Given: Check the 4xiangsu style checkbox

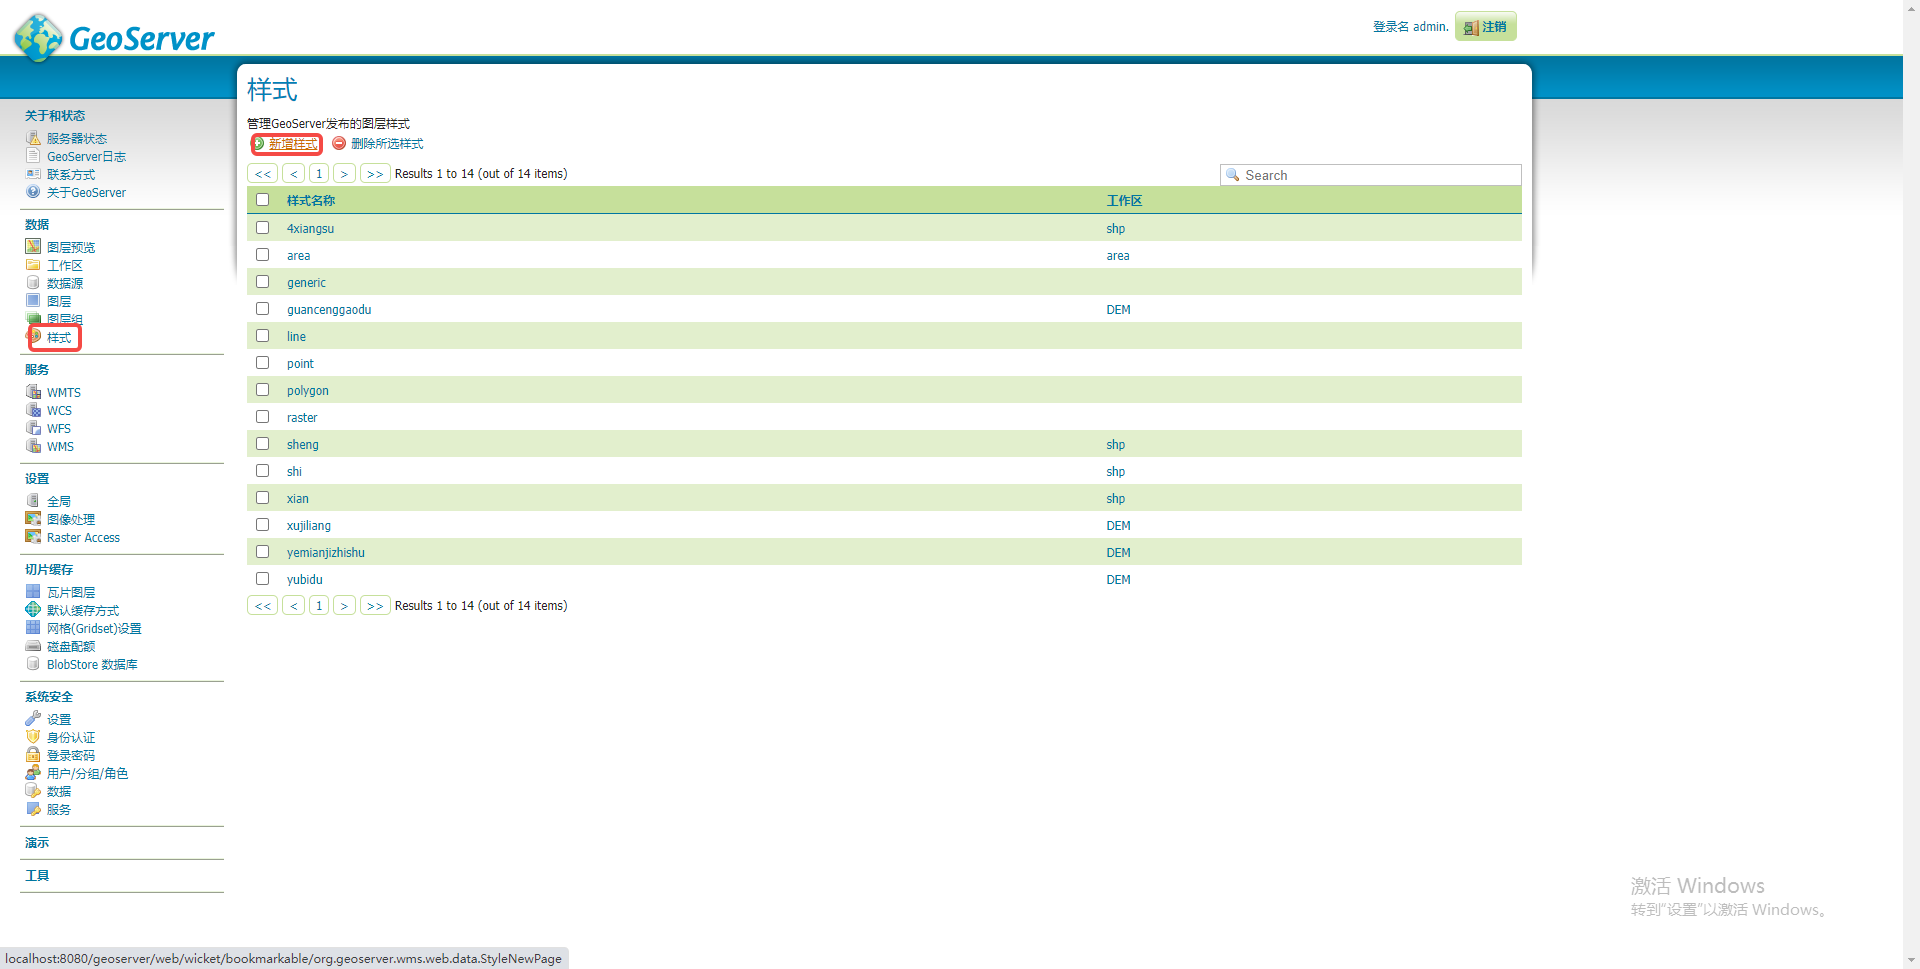Looking at the screenshot, I should point(262,228).
